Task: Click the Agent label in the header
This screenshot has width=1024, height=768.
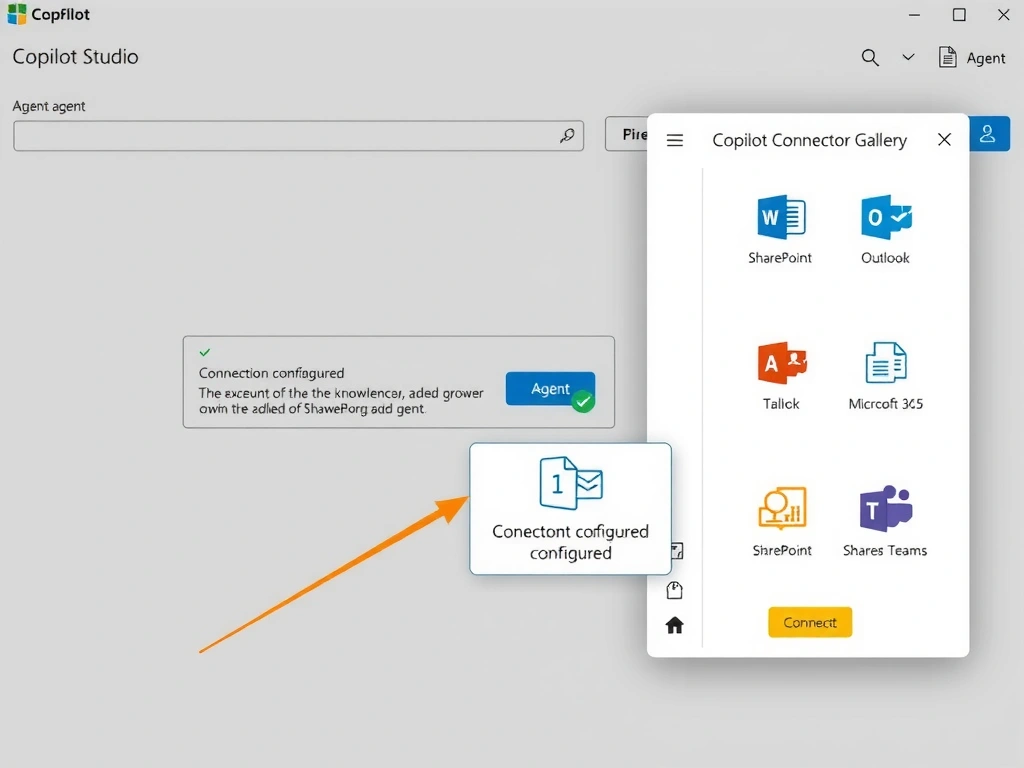Action: [985, 58]
